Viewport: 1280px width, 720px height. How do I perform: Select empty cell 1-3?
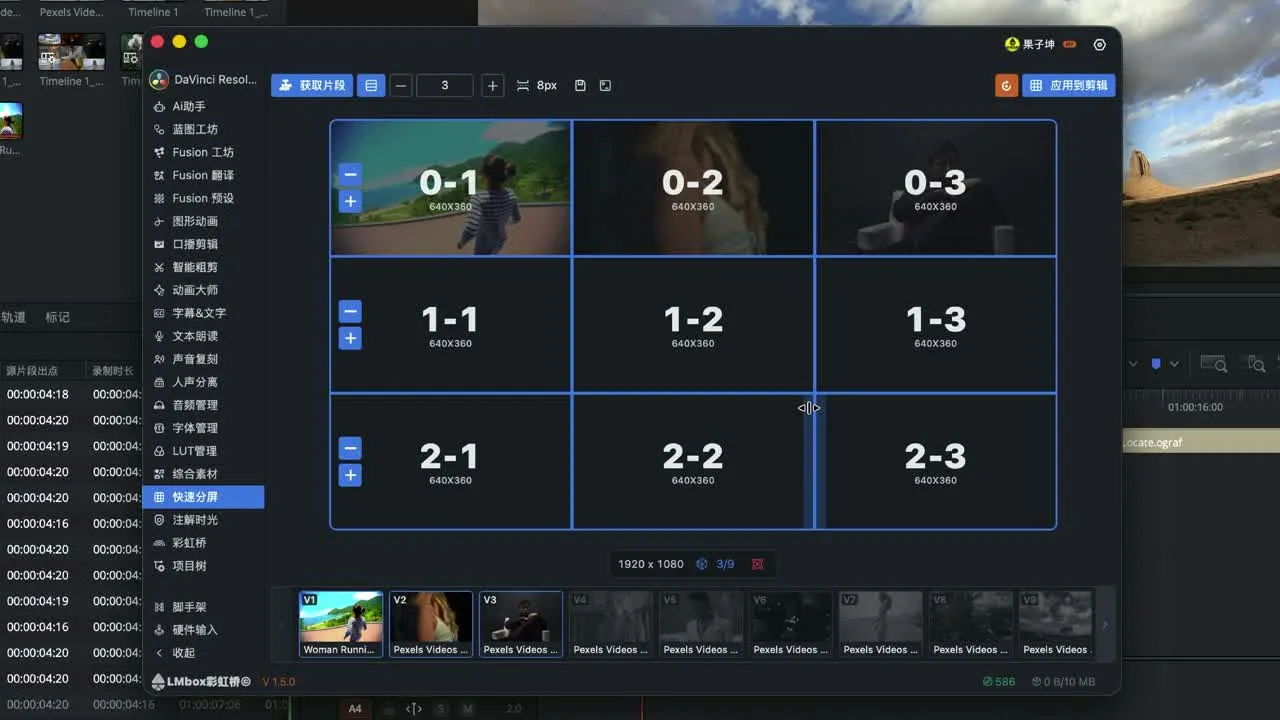point(936,325)
